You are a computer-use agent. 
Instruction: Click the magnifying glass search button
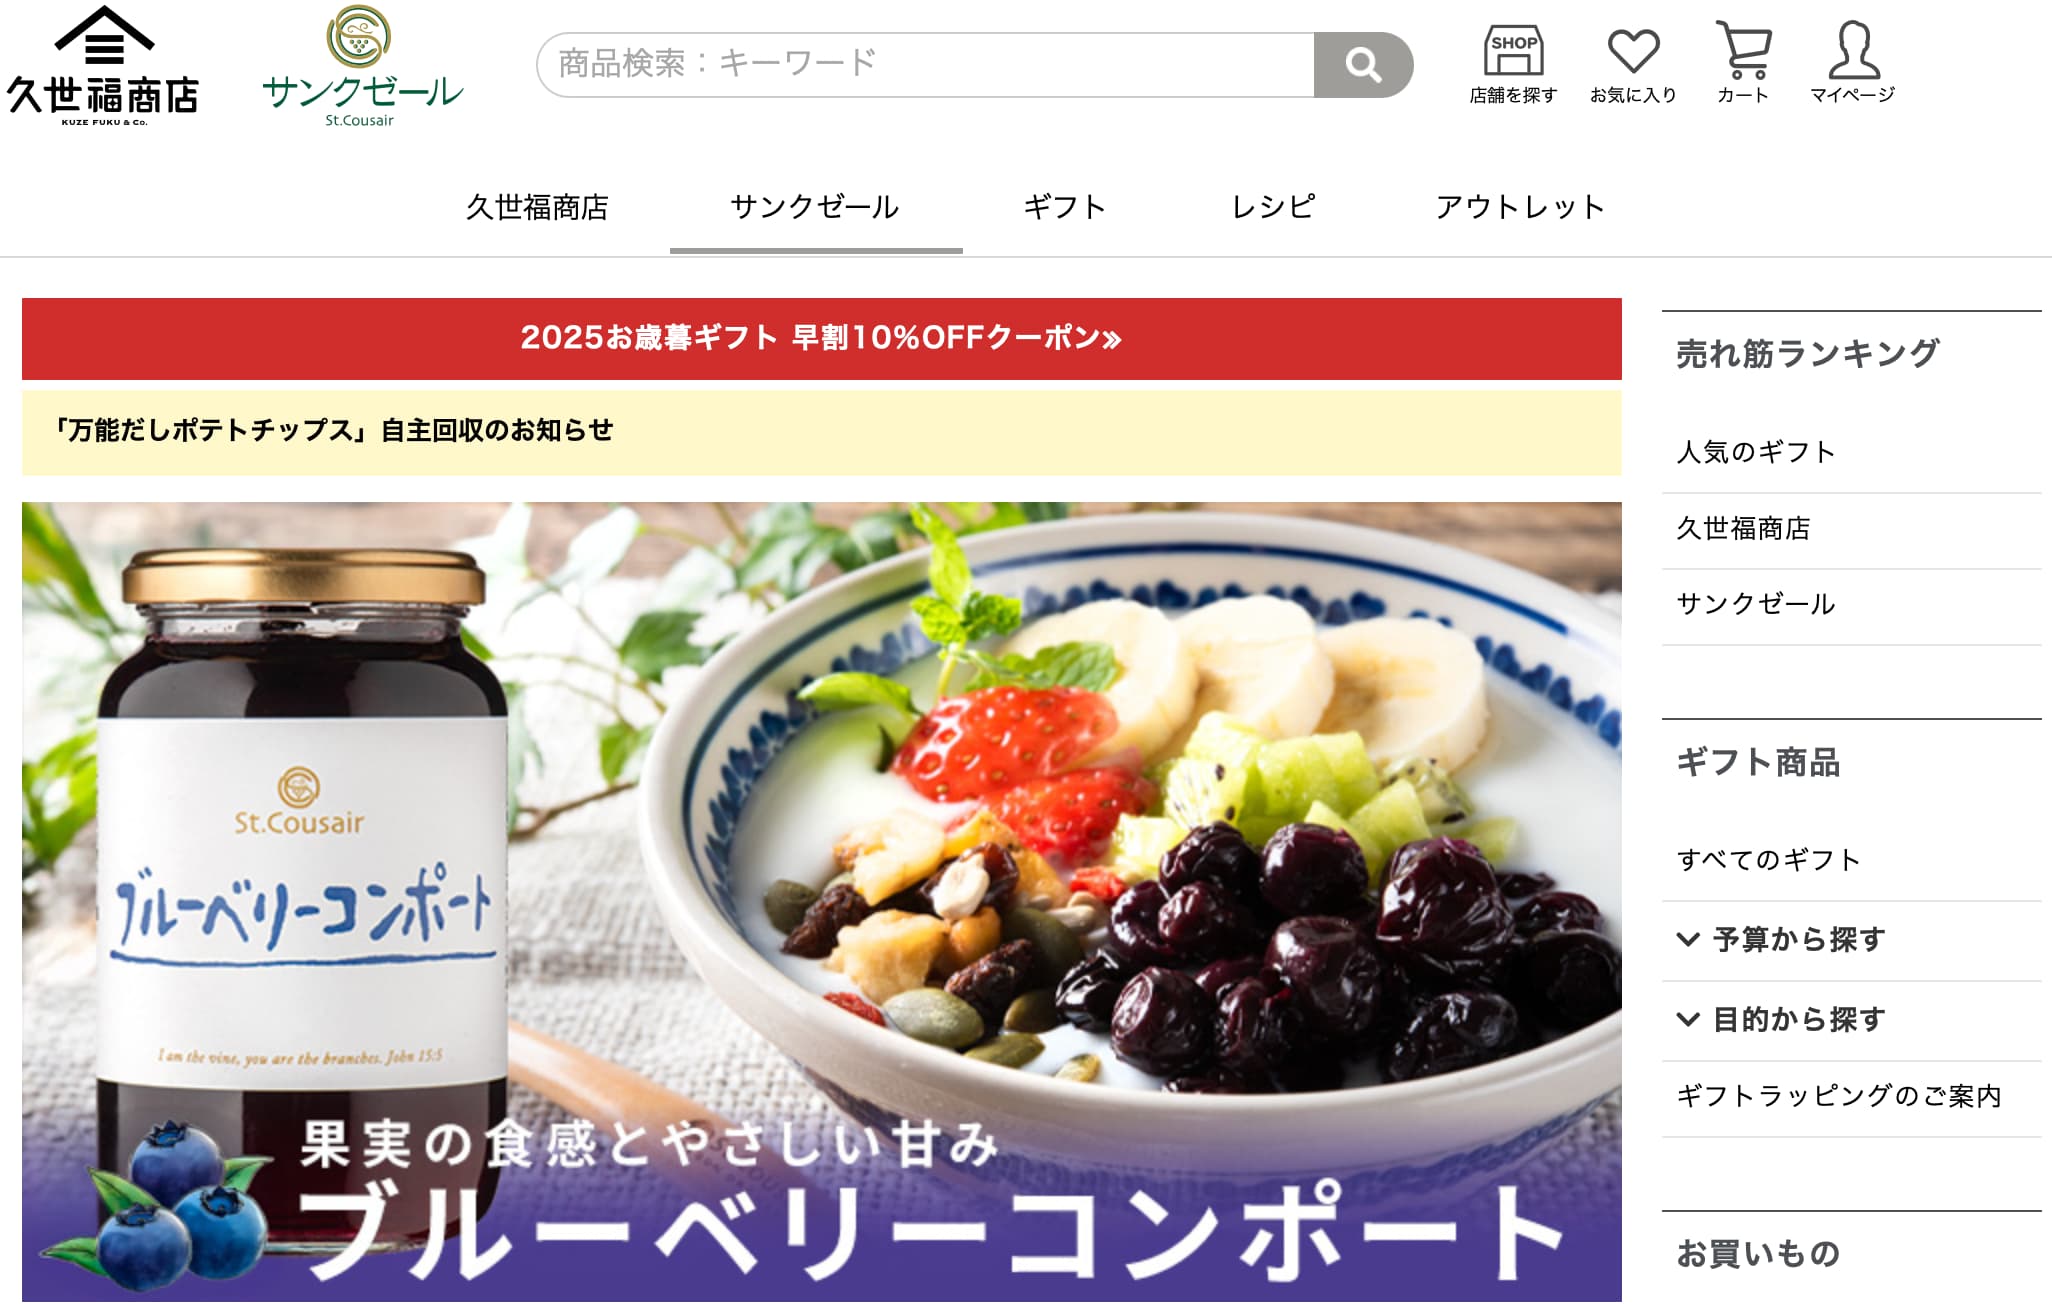[1362, 65]
